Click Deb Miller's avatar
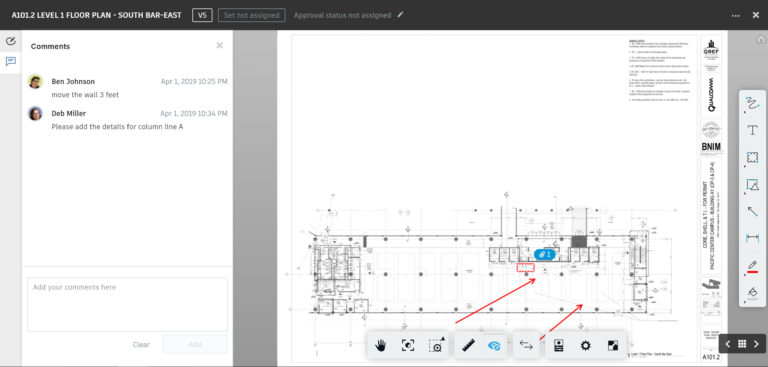Image resolution: width=768 pixels, height=367 pixels. (x=35, y=114)
